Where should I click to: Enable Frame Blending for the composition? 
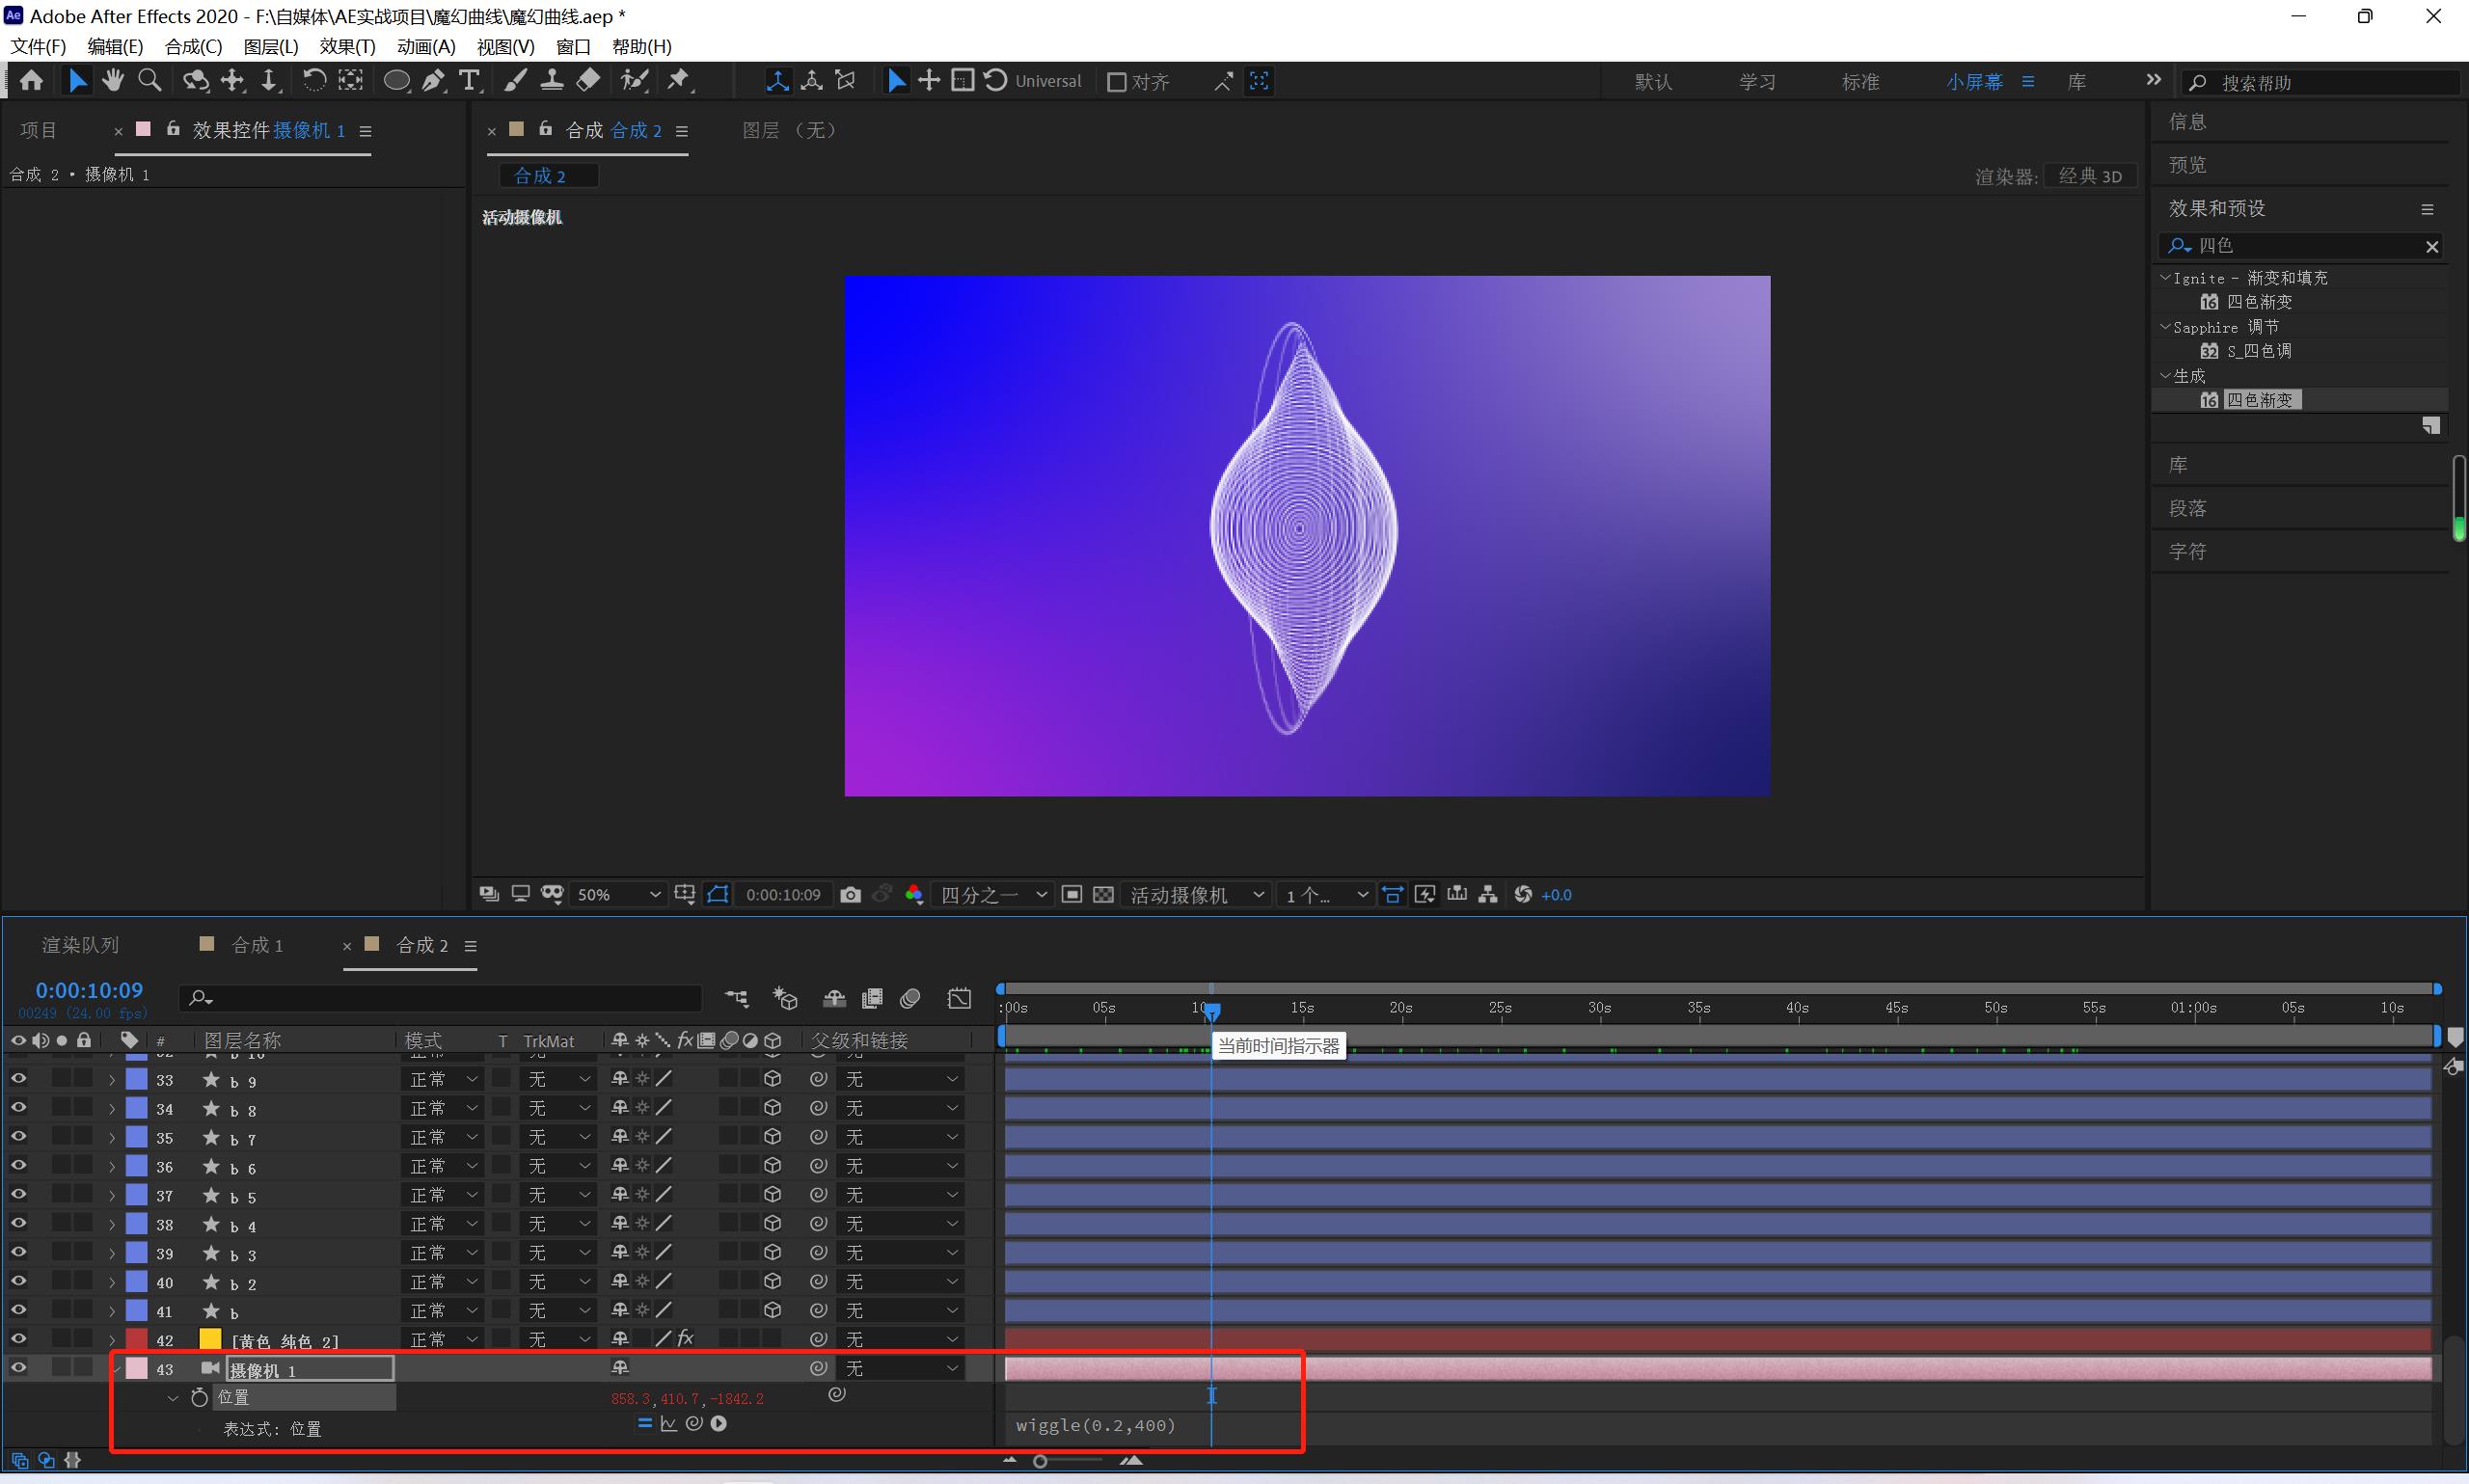[872, 998]
